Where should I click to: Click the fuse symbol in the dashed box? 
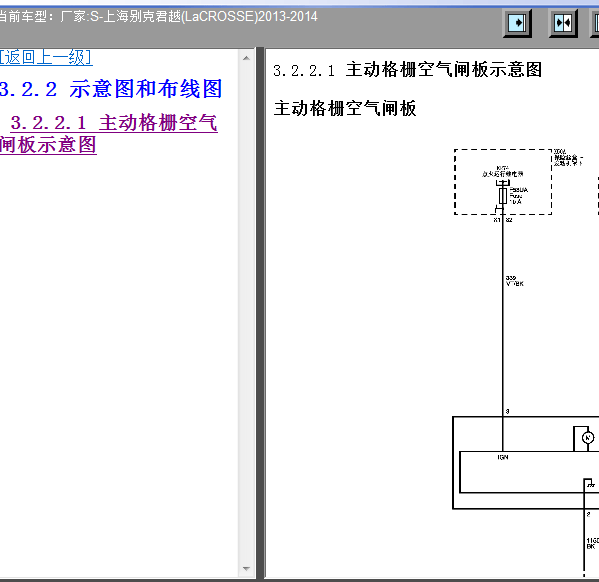click(x=503, y=196)
